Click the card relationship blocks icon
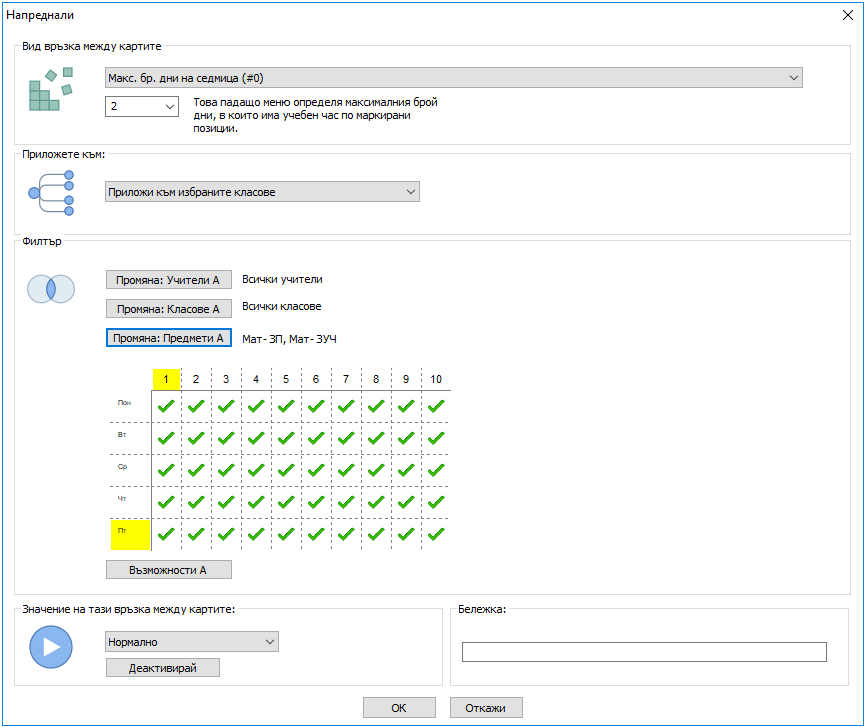 50,89
